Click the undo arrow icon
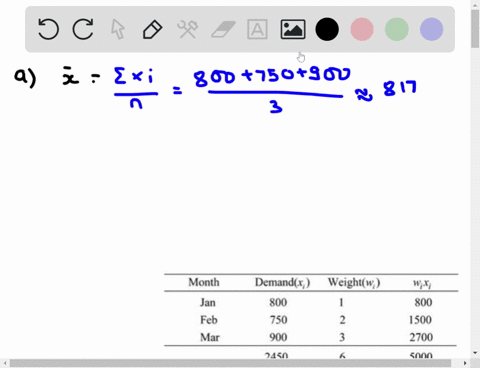Image resolution: width=480 pixels, height=368 pixels. (48, 29)
